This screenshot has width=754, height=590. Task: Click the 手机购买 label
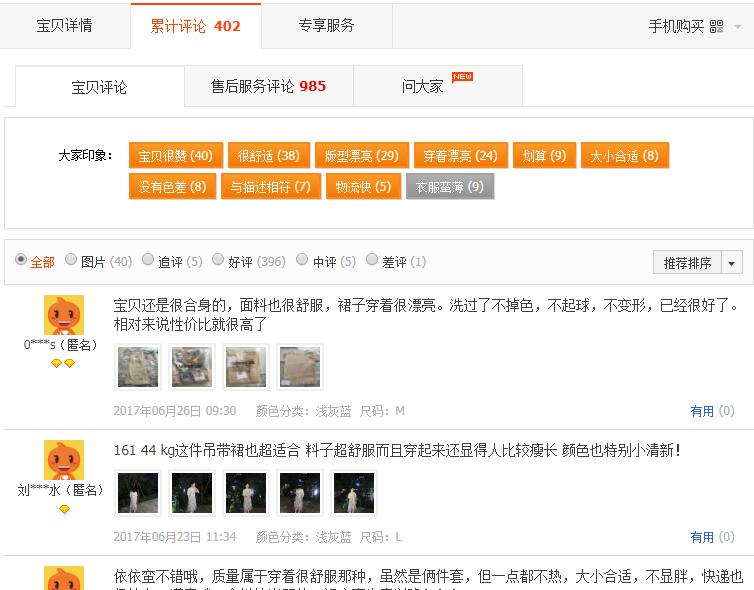click(676, 26)
